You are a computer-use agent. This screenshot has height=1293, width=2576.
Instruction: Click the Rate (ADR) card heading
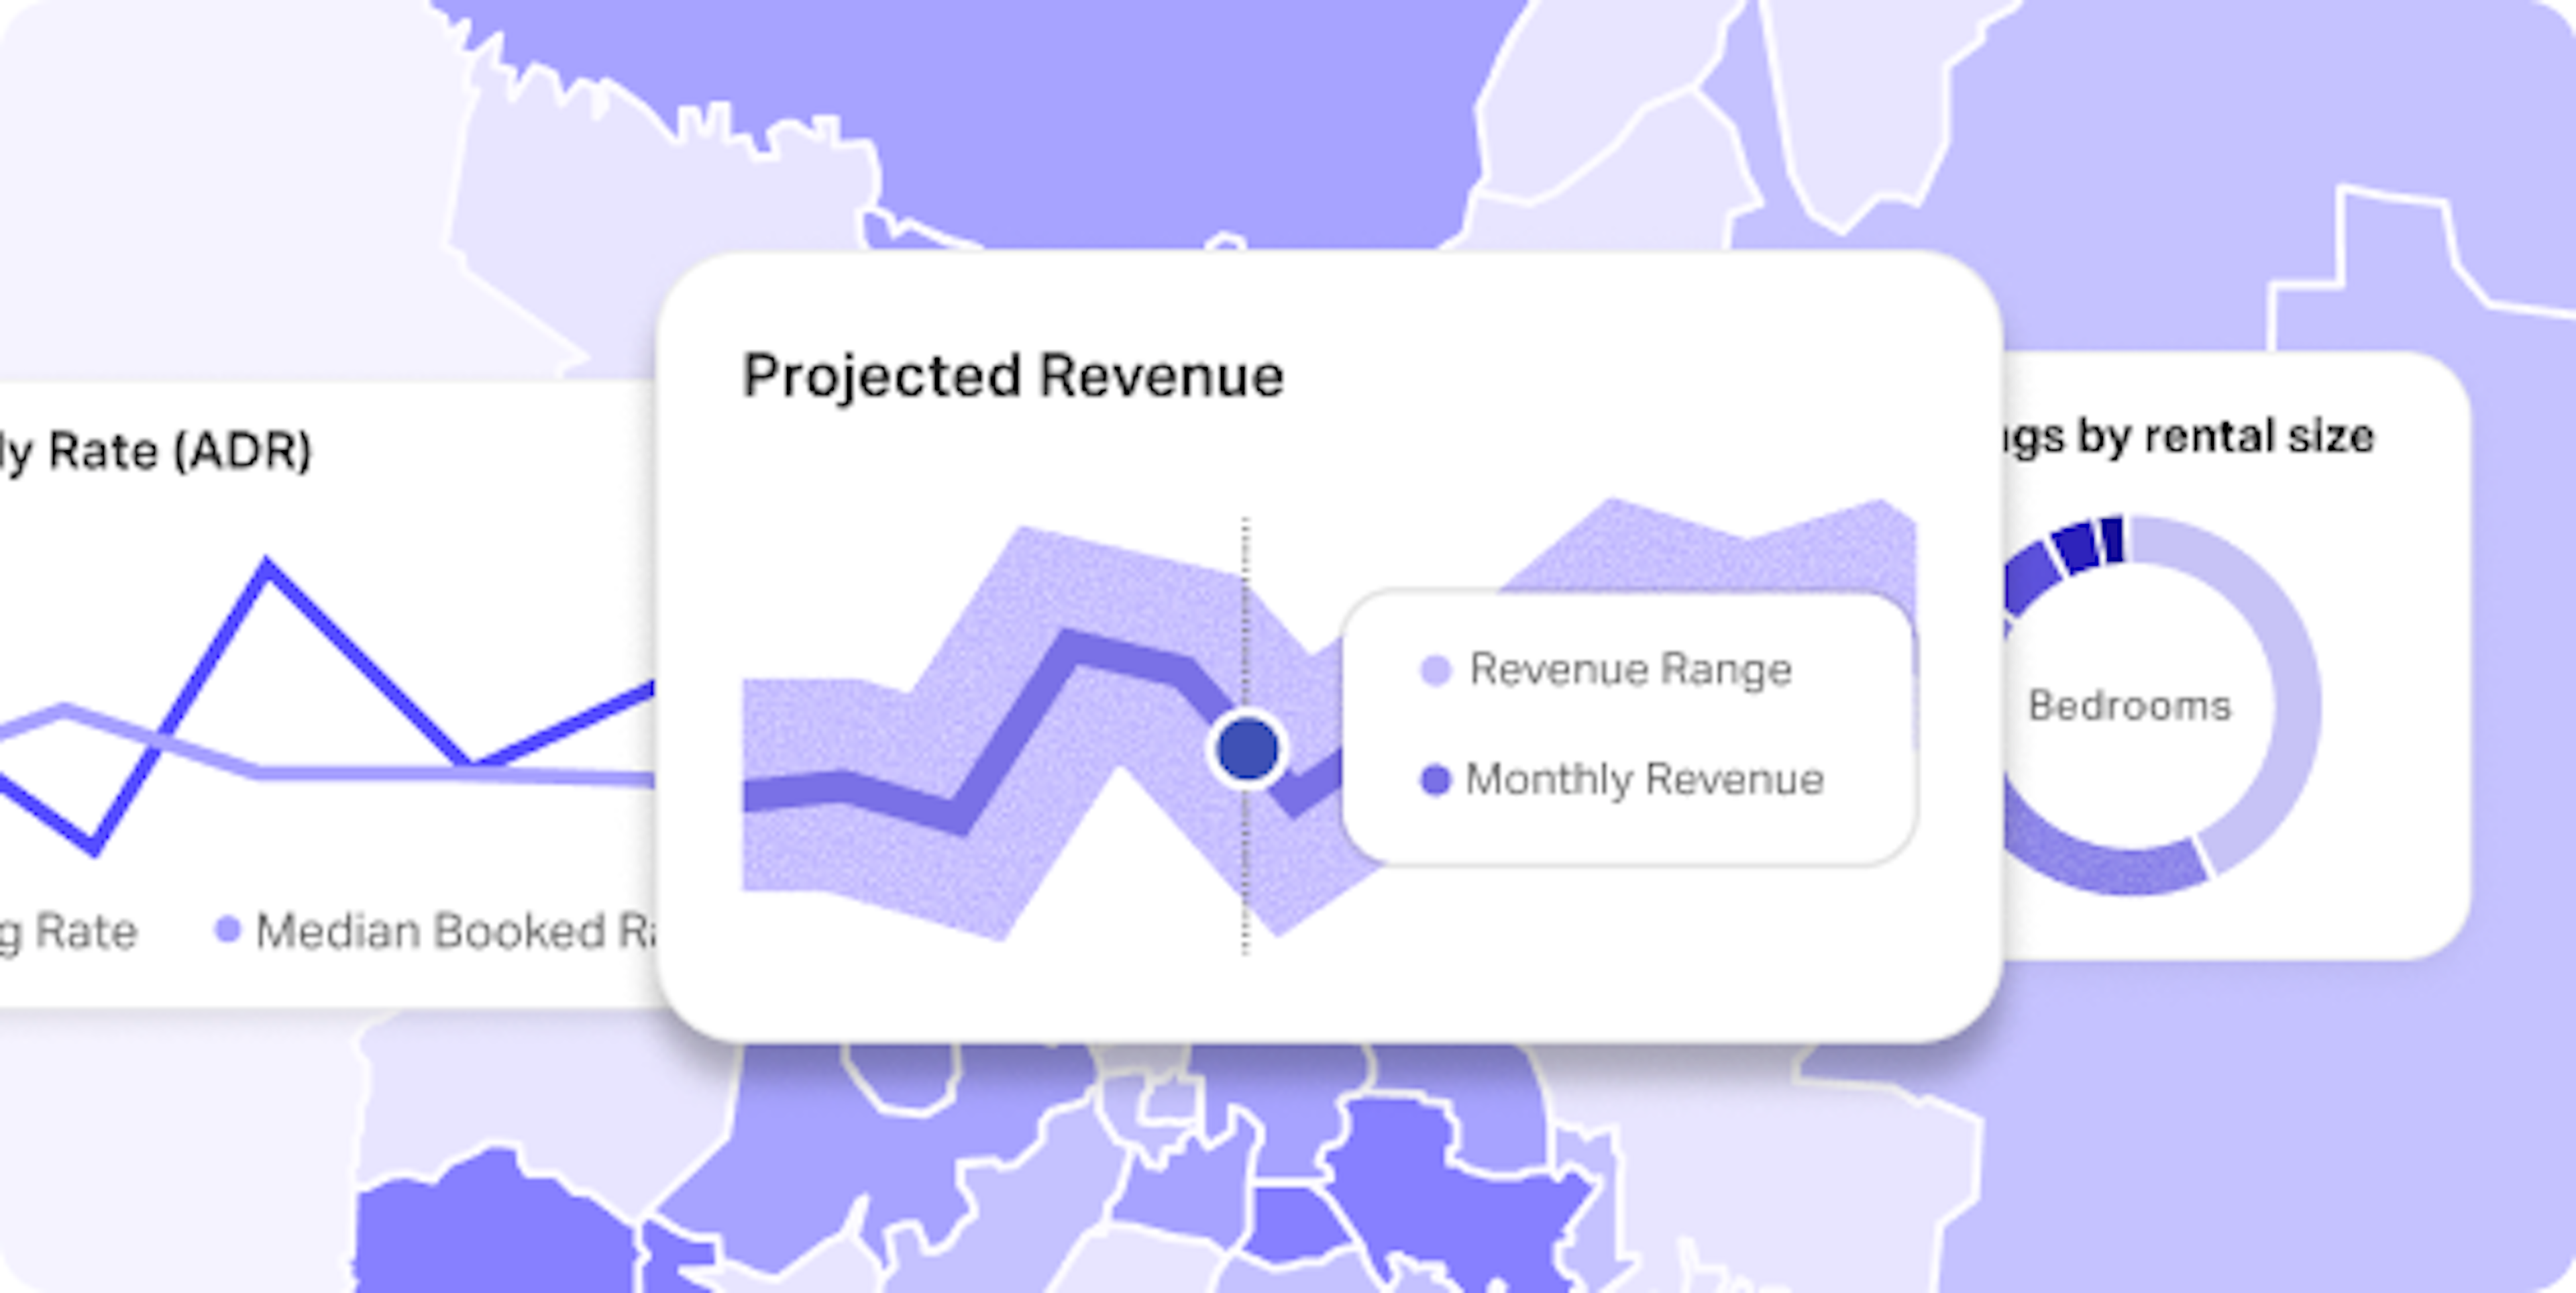pos(155,452)
